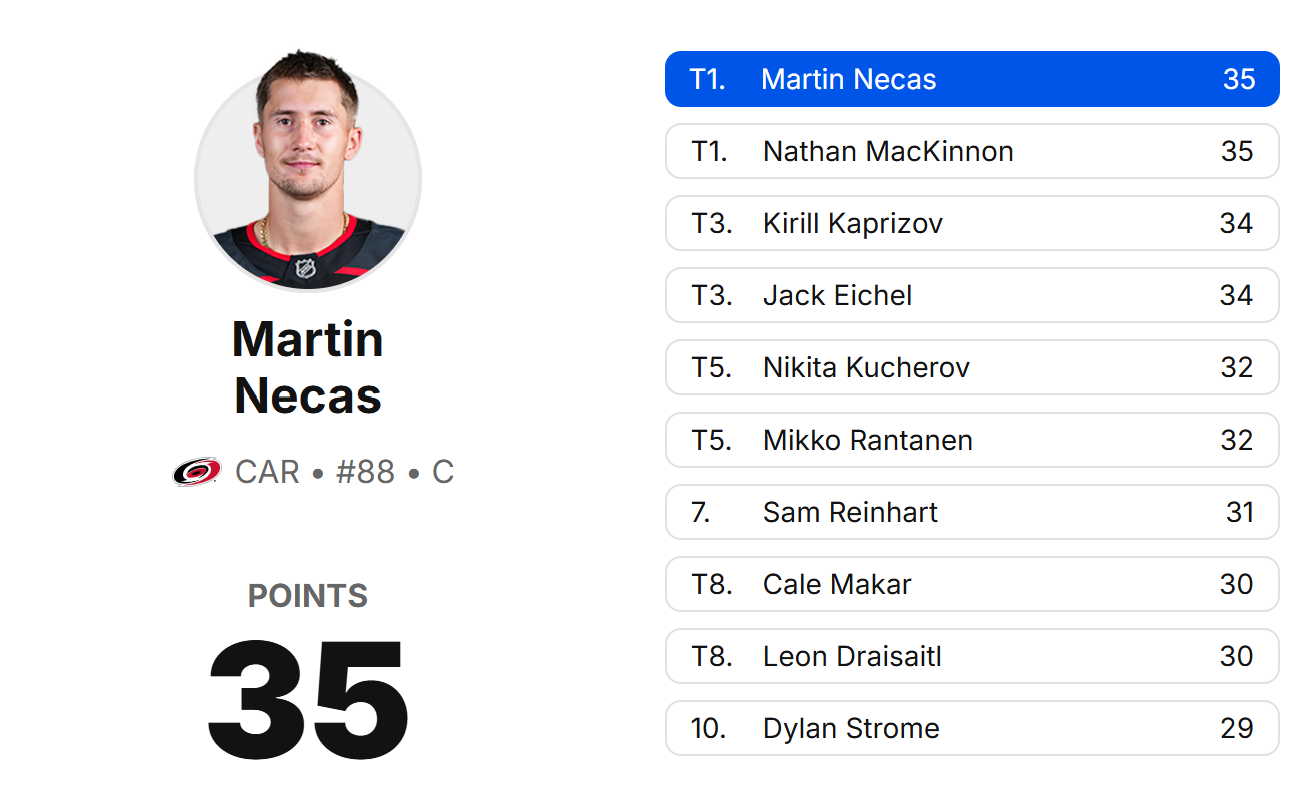Open Leon Draisaitl's player row

(972, 656)
